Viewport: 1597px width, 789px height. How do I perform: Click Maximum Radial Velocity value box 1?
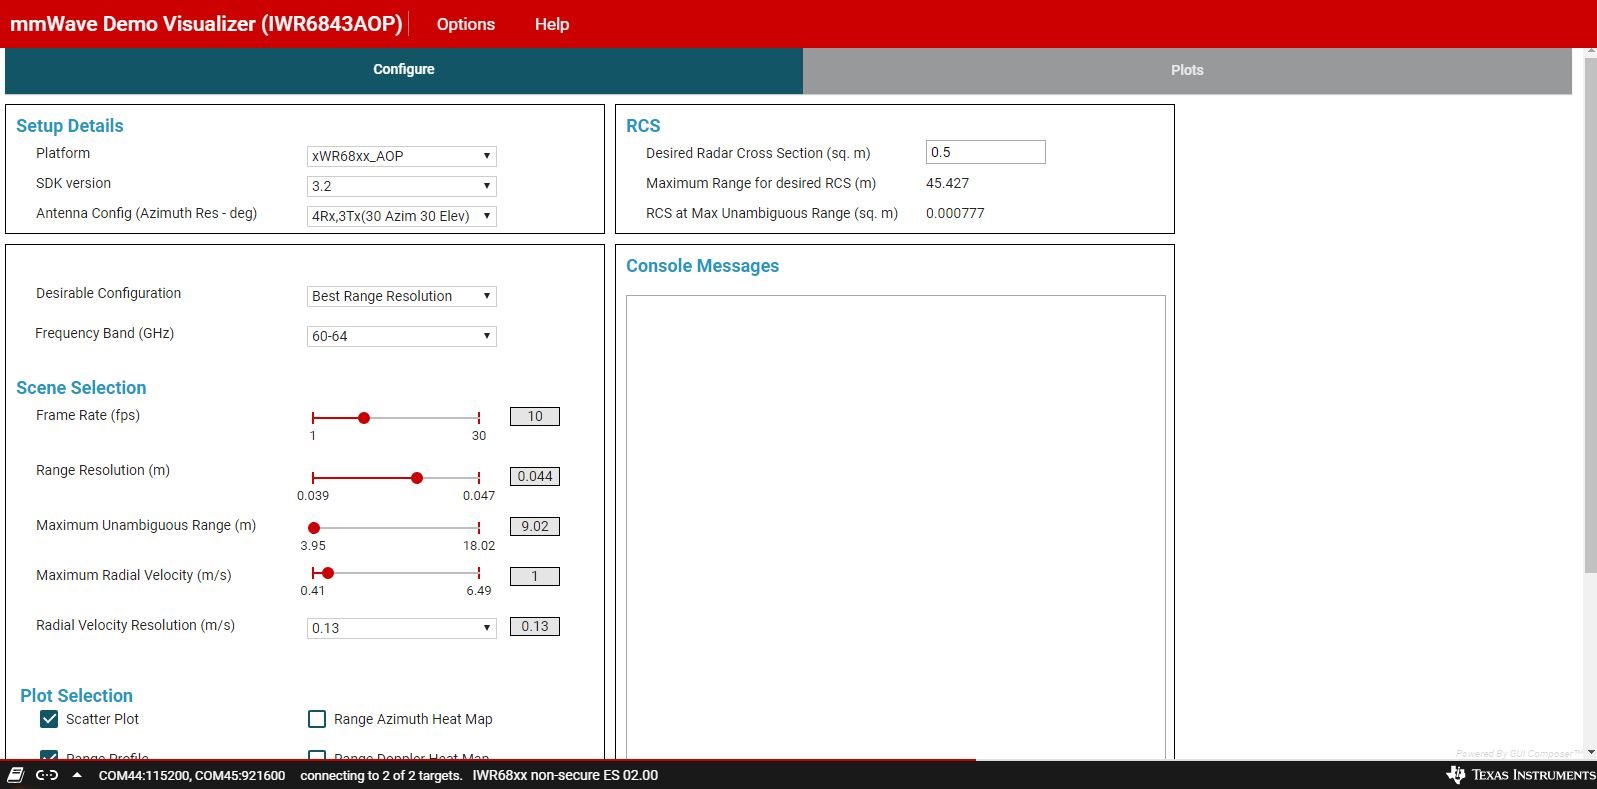tap(535, 576)
